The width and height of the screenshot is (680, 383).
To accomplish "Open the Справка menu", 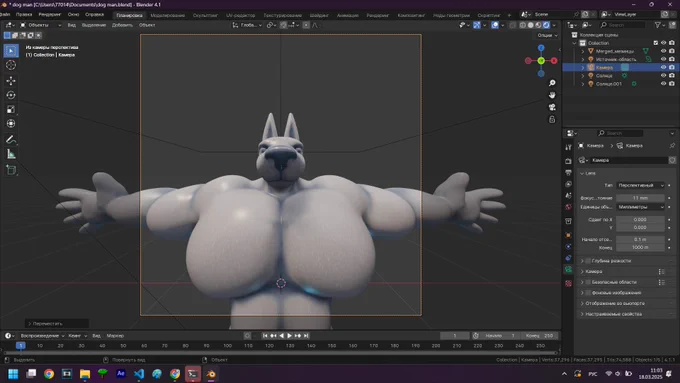I will (x=94, y=15).
